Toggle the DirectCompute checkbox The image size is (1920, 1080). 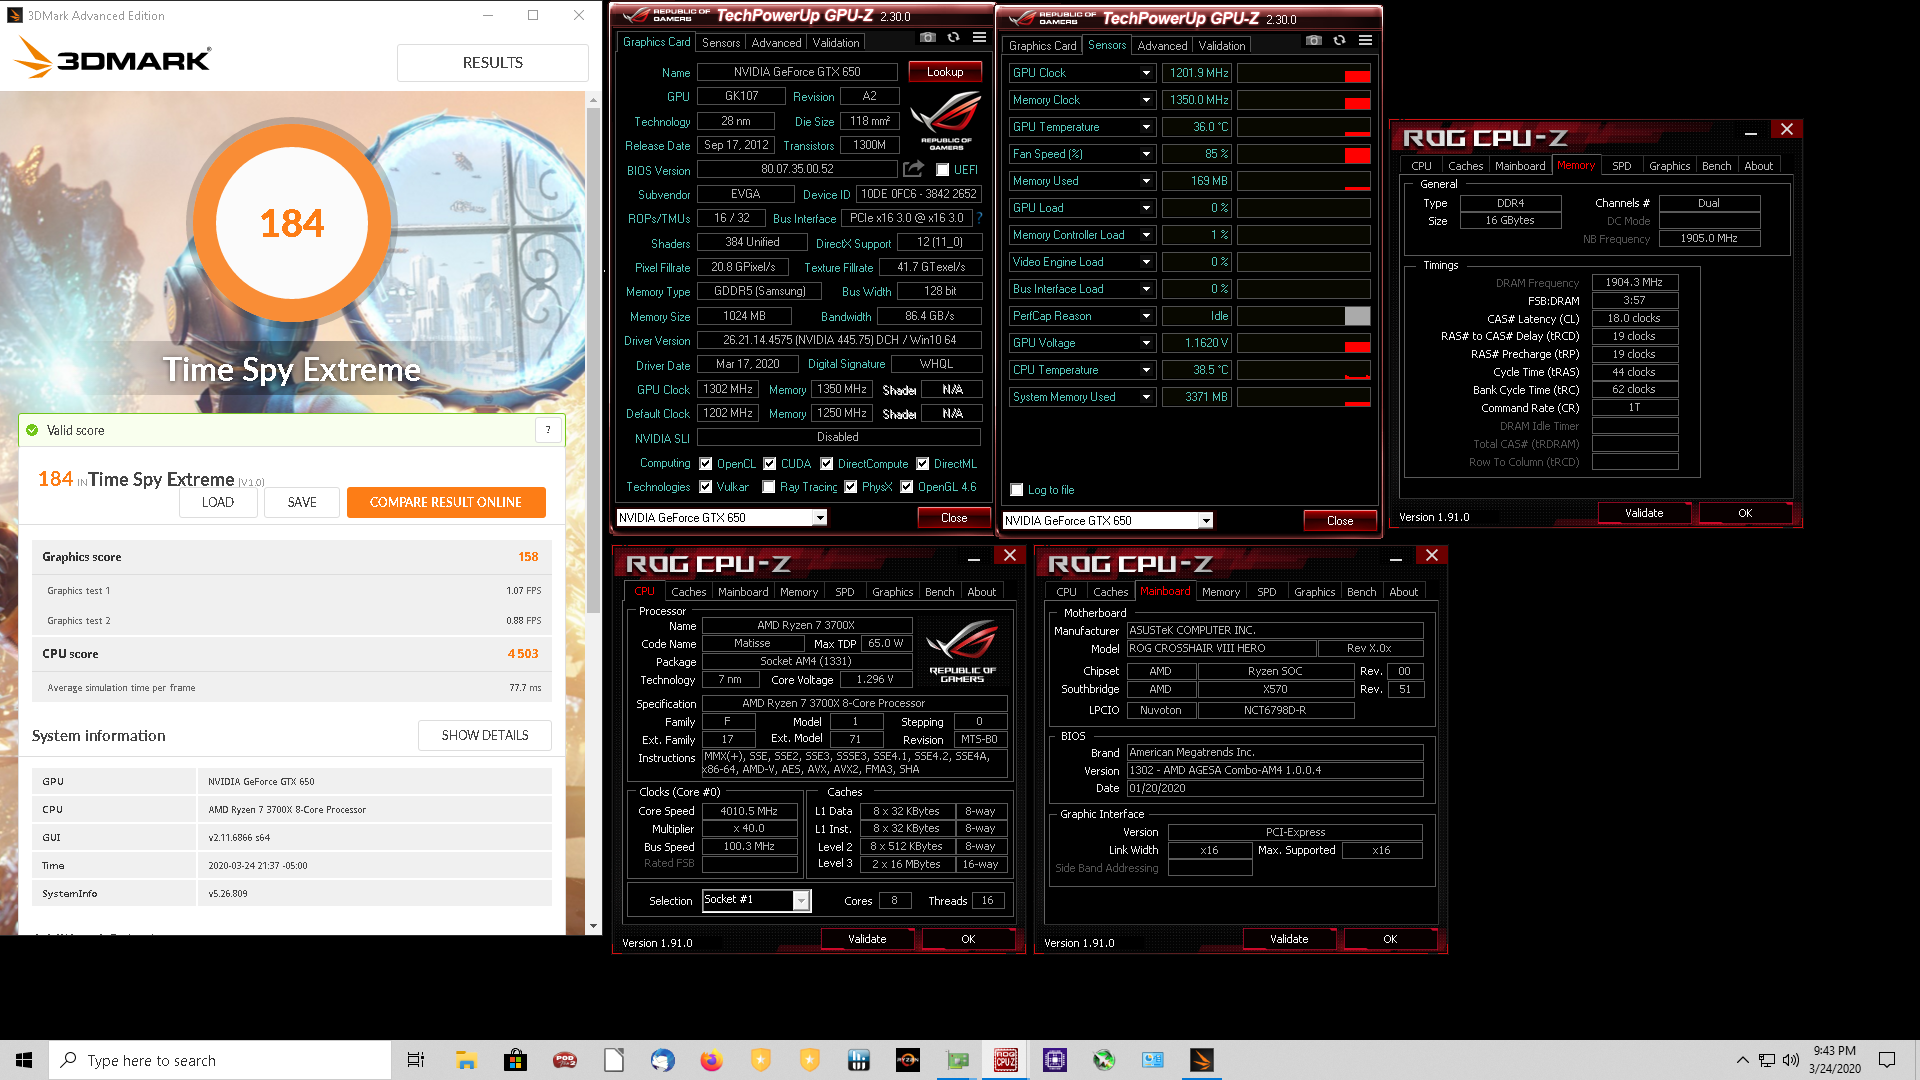(x=827, y=464)
